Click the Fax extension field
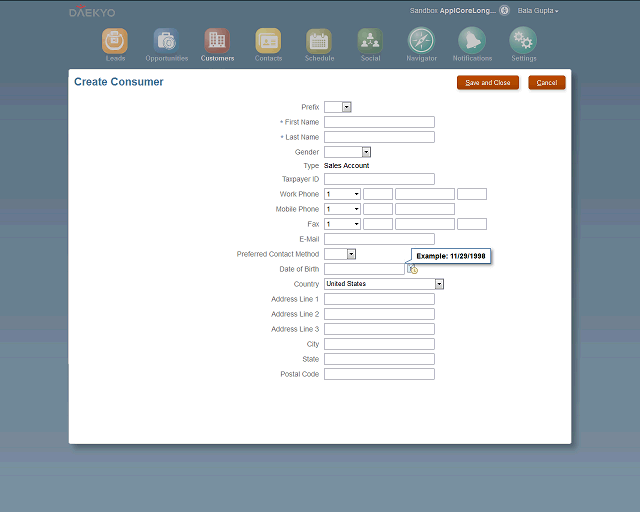Image resolution: width=640 pixels, height=512 pixels. (x=472, y=224)
